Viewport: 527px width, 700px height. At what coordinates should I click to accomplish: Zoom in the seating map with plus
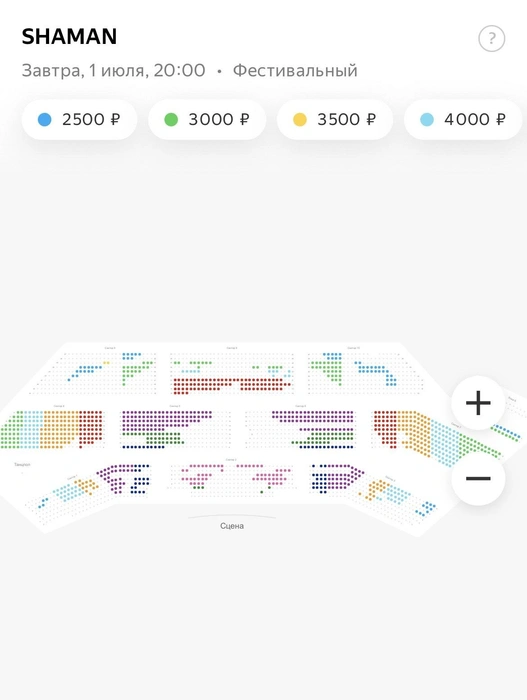coord(478,403)
